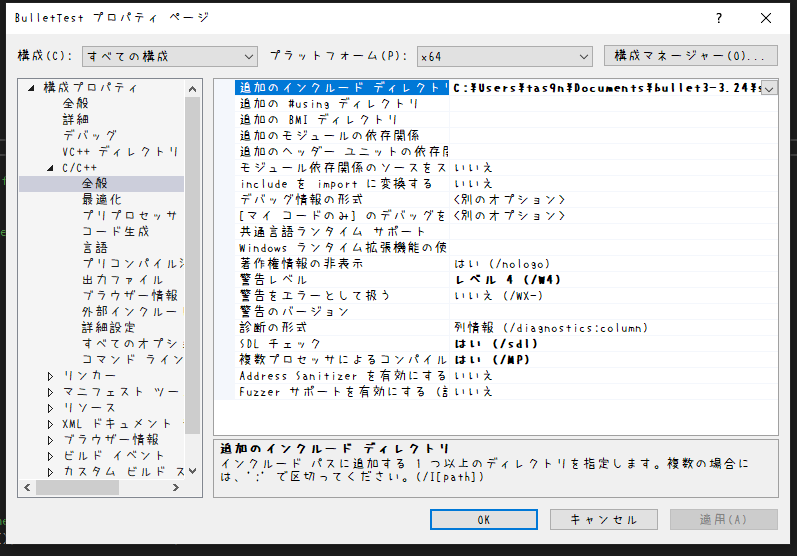Select the モジュール依存関係のソース row
This screenshot has height=556, width=797.
pyautogui.click(x=506, y=168)
